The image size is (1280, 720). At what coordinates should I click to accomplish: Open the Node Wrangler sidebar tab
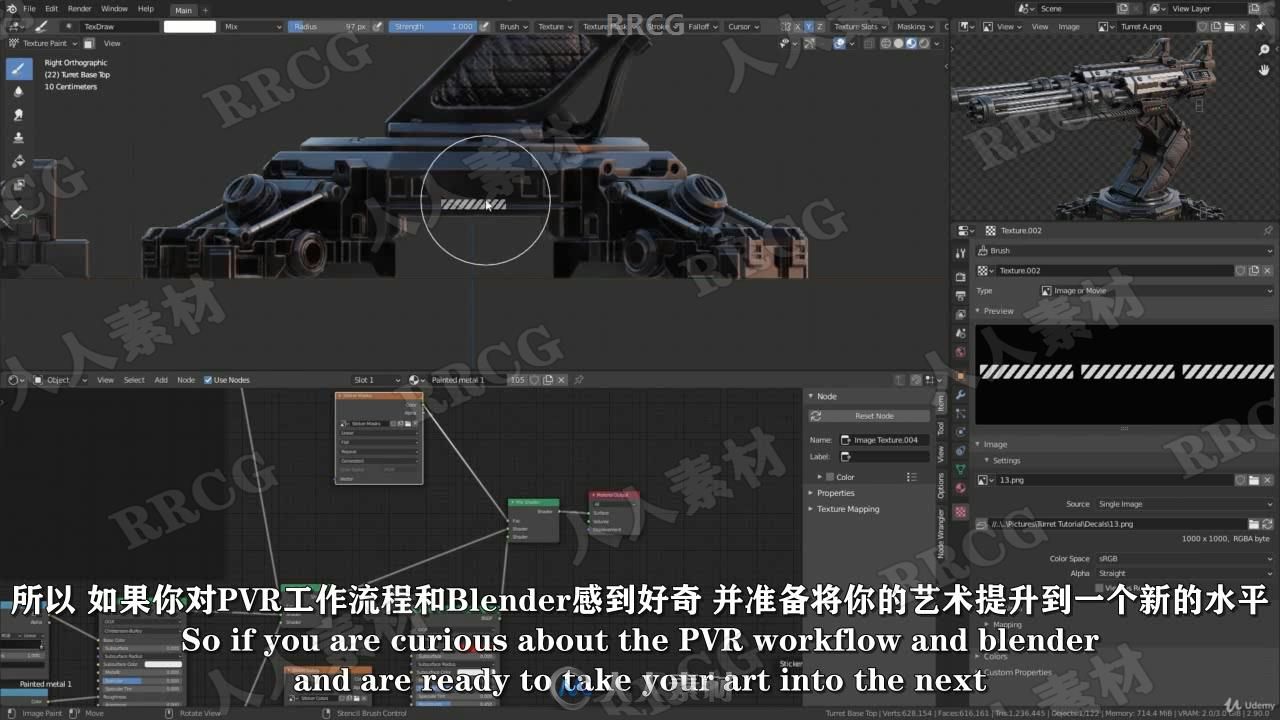point(940,533)
